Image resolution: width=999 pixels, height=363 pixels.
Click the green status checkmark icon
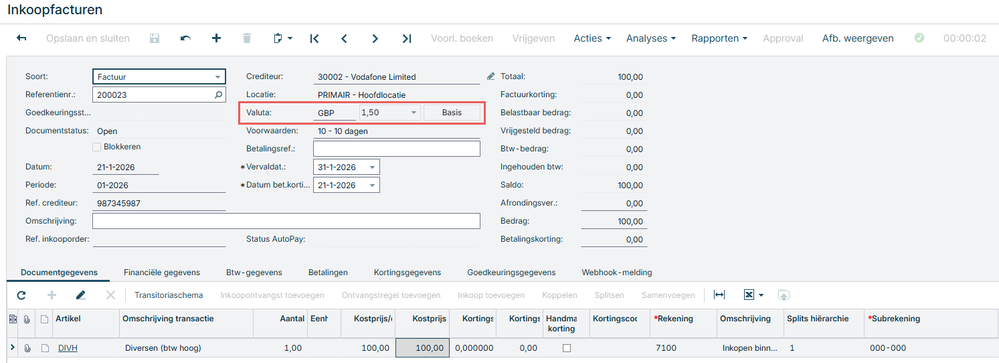[x=919, y=38]
